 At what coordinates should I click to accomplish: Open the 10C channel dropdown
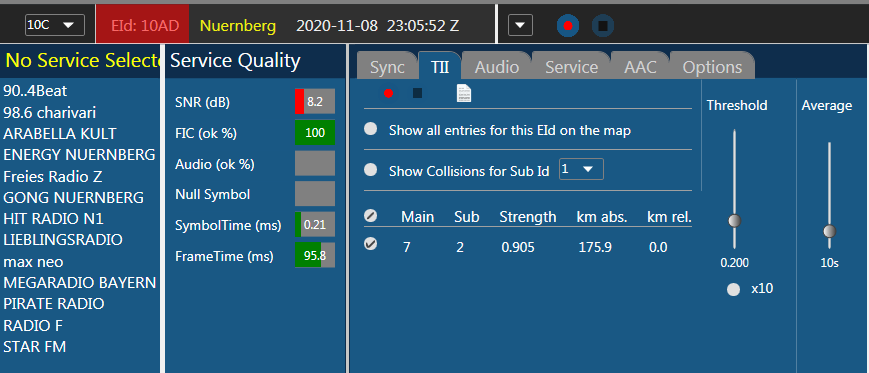(55, 25)
